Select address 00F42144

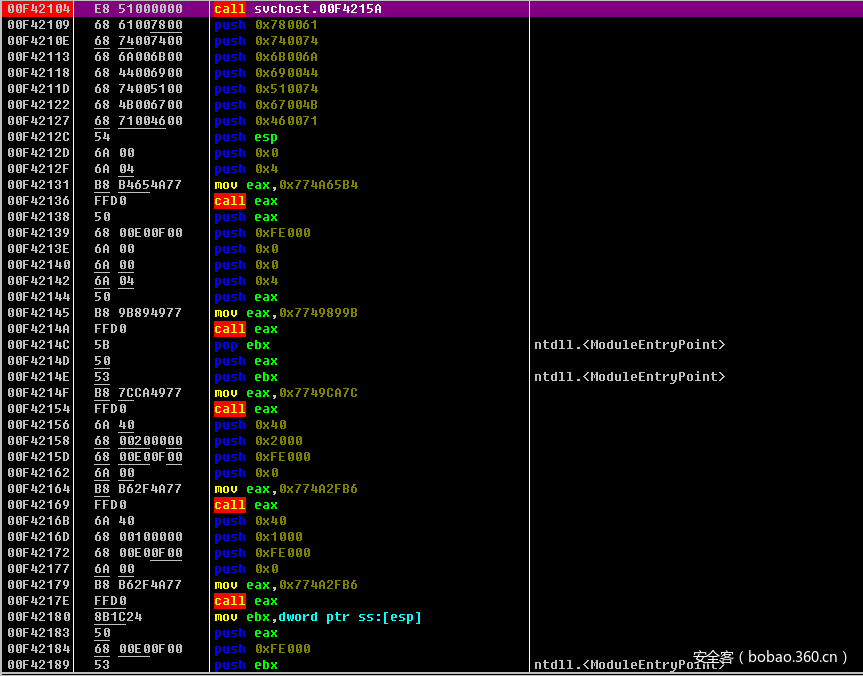tap(39, 296)
